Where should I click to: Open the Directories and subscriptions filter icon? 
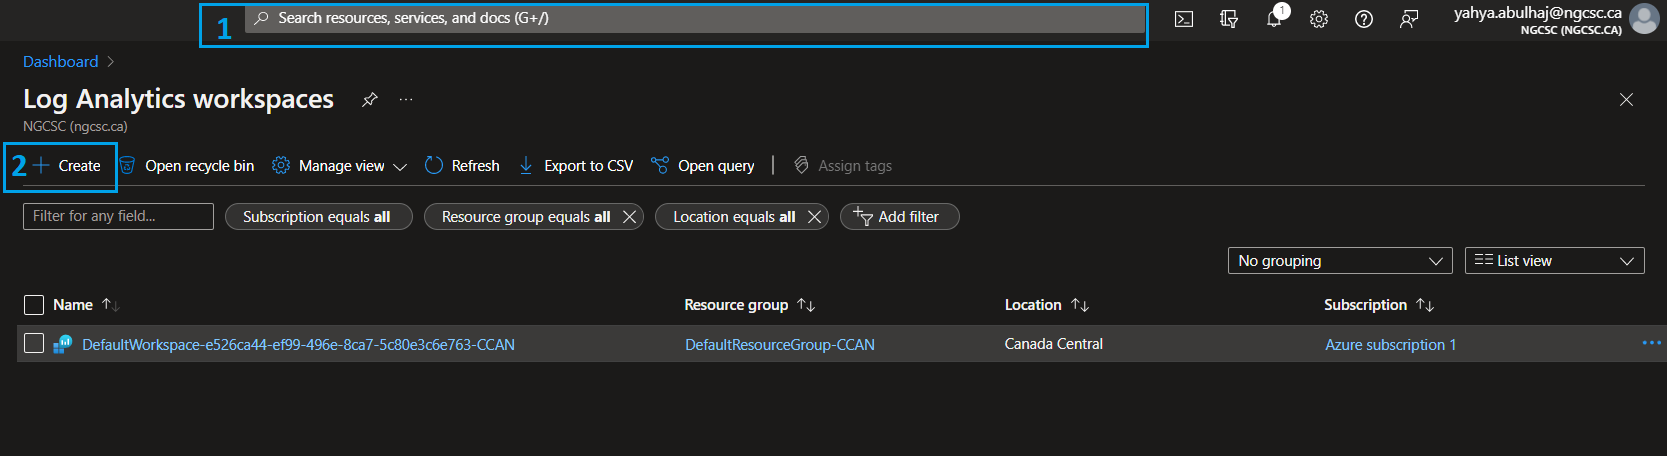point(1229,19)
